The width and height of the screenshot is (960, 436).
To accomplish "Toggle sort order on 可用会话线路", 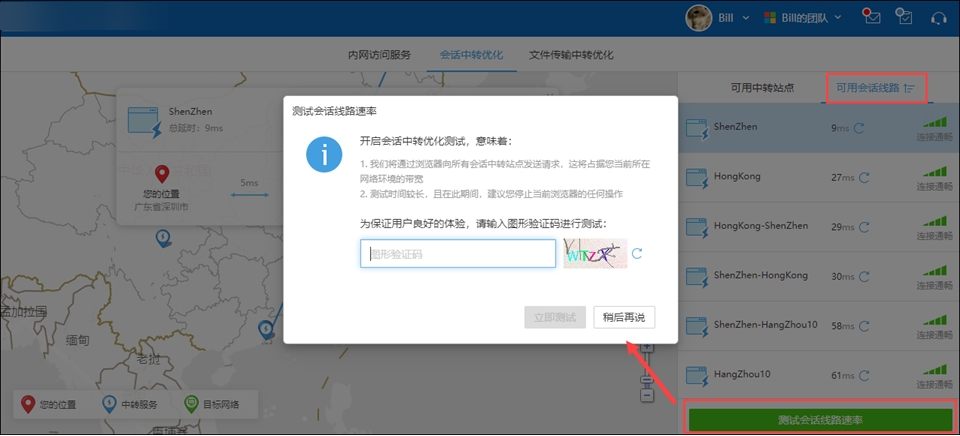I will pos(909,88).
